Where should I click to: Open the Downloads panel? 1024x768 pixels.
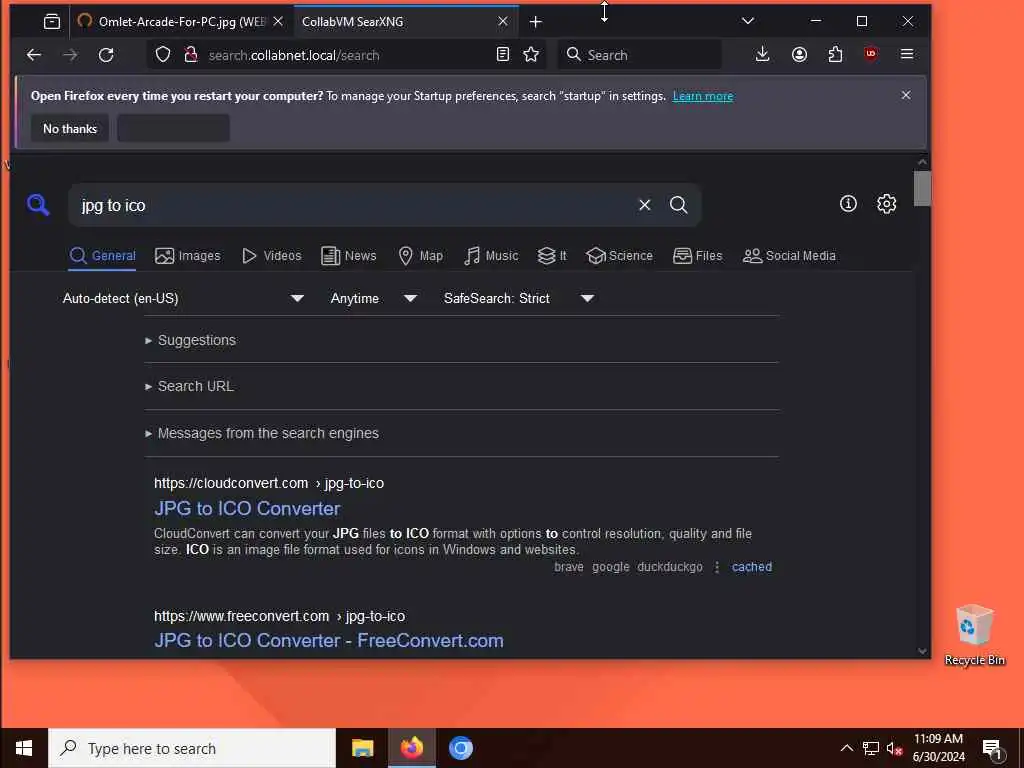coord(762,54)
